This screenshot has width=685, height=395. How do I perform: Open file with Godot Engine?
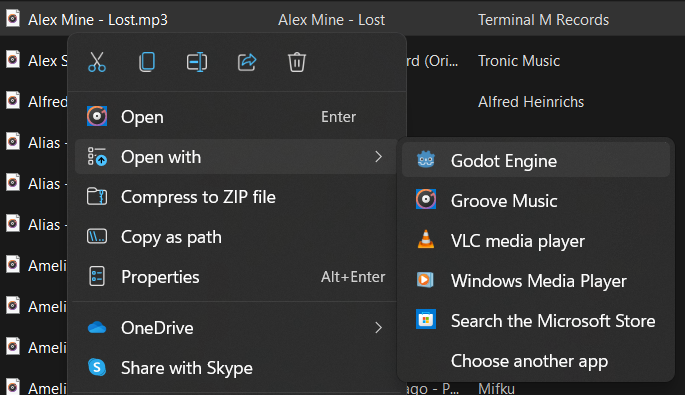pyautogui.click(x=536, y=161)
